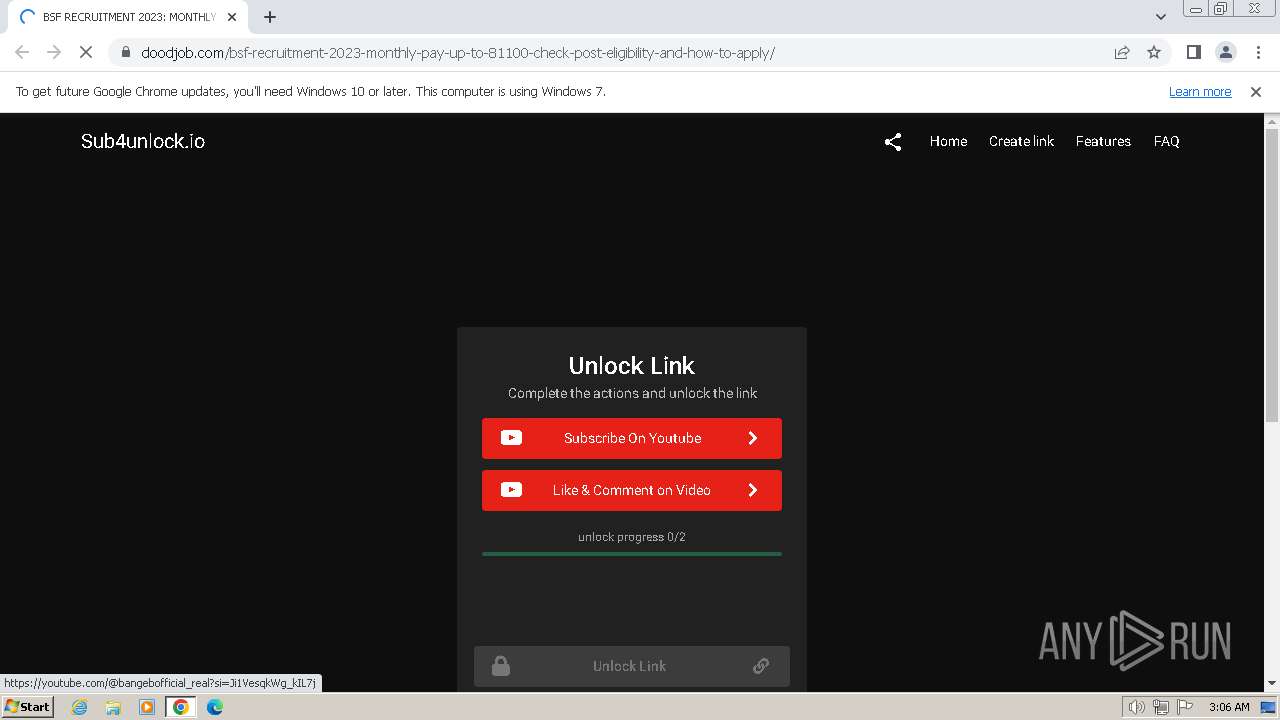Open the Windows Start menu
Image resolution: width=1280 pixels, height=720 pixels.
pyautogui.click(x=27, y=706)
